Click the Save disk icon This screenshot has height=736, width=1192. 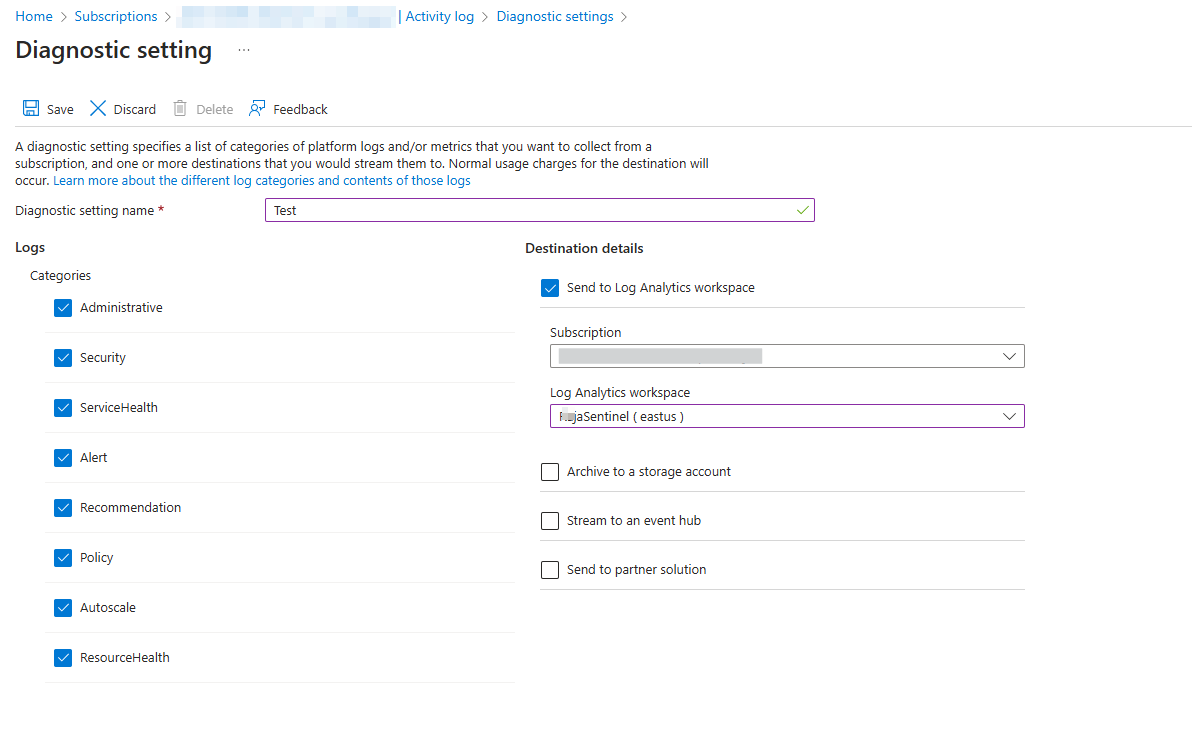(30, 109)
